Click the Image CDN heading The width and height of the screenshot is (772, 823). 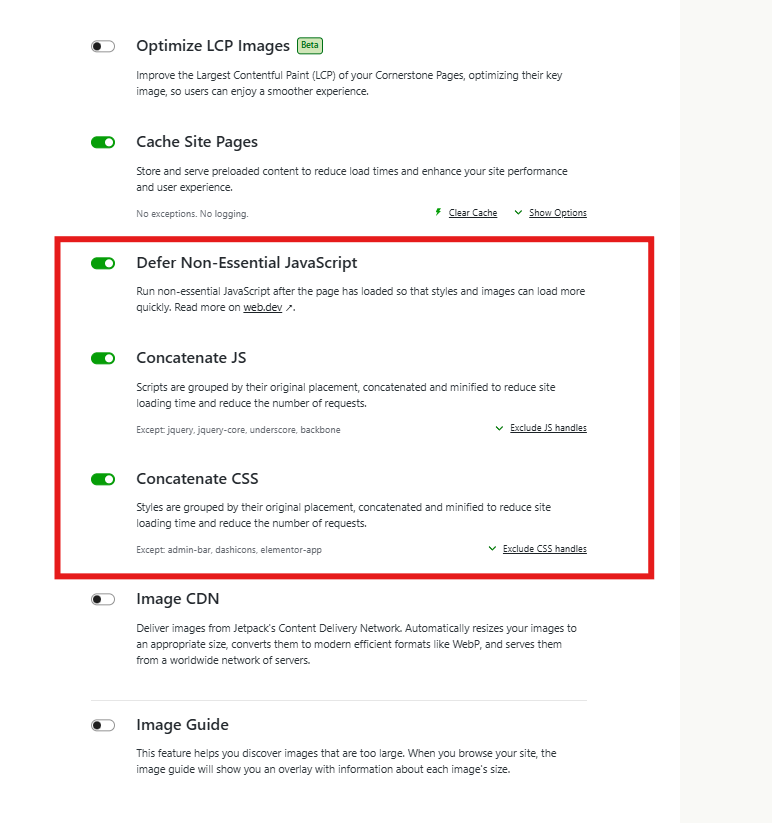pos(178,599)
